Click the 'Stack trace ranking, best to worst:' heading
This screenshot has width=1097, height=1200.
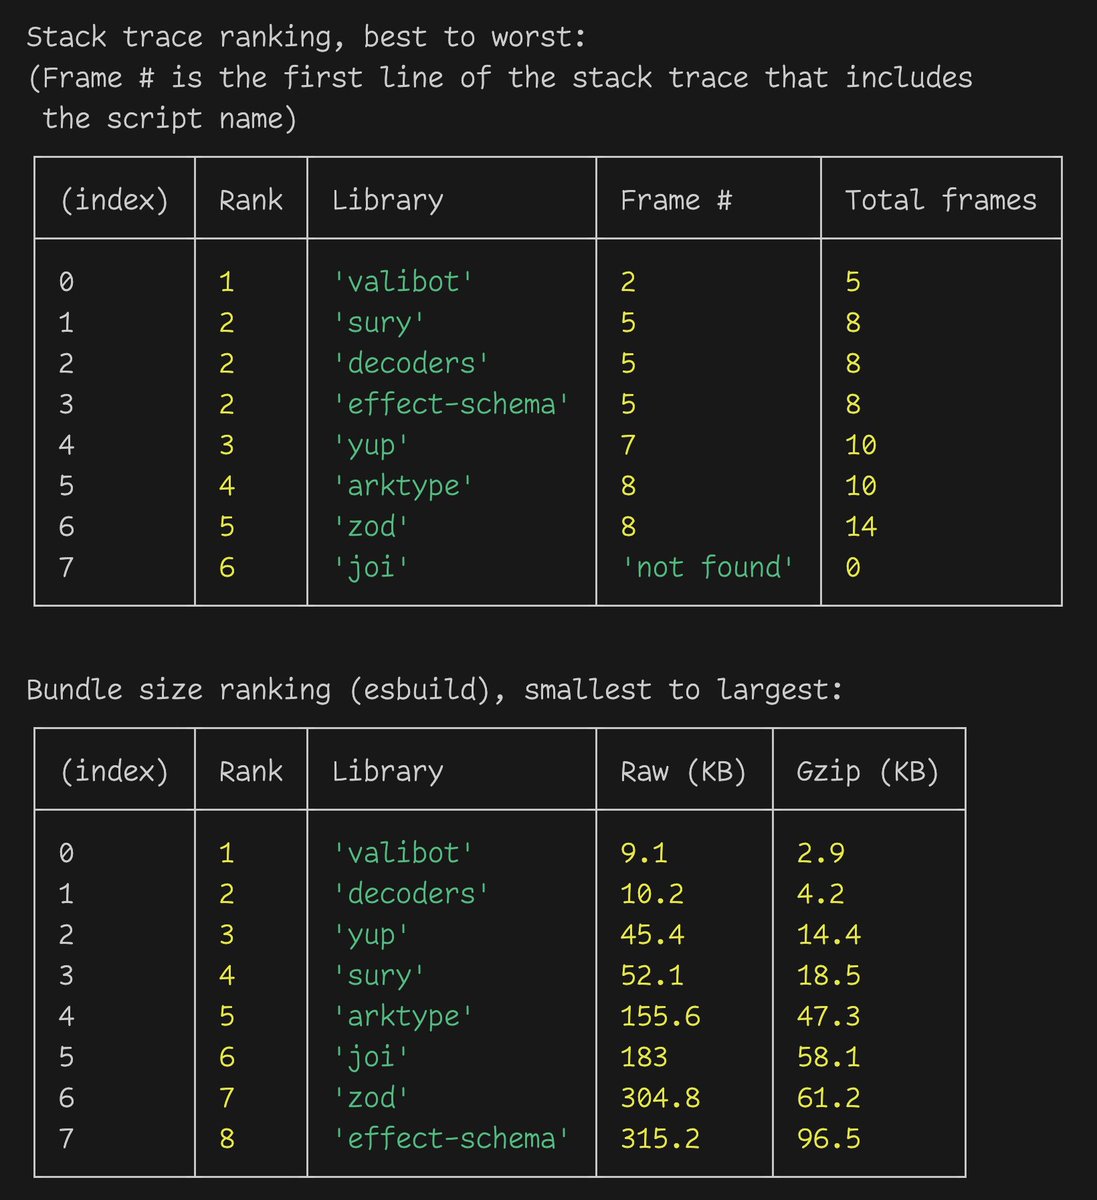click(306, 37)
